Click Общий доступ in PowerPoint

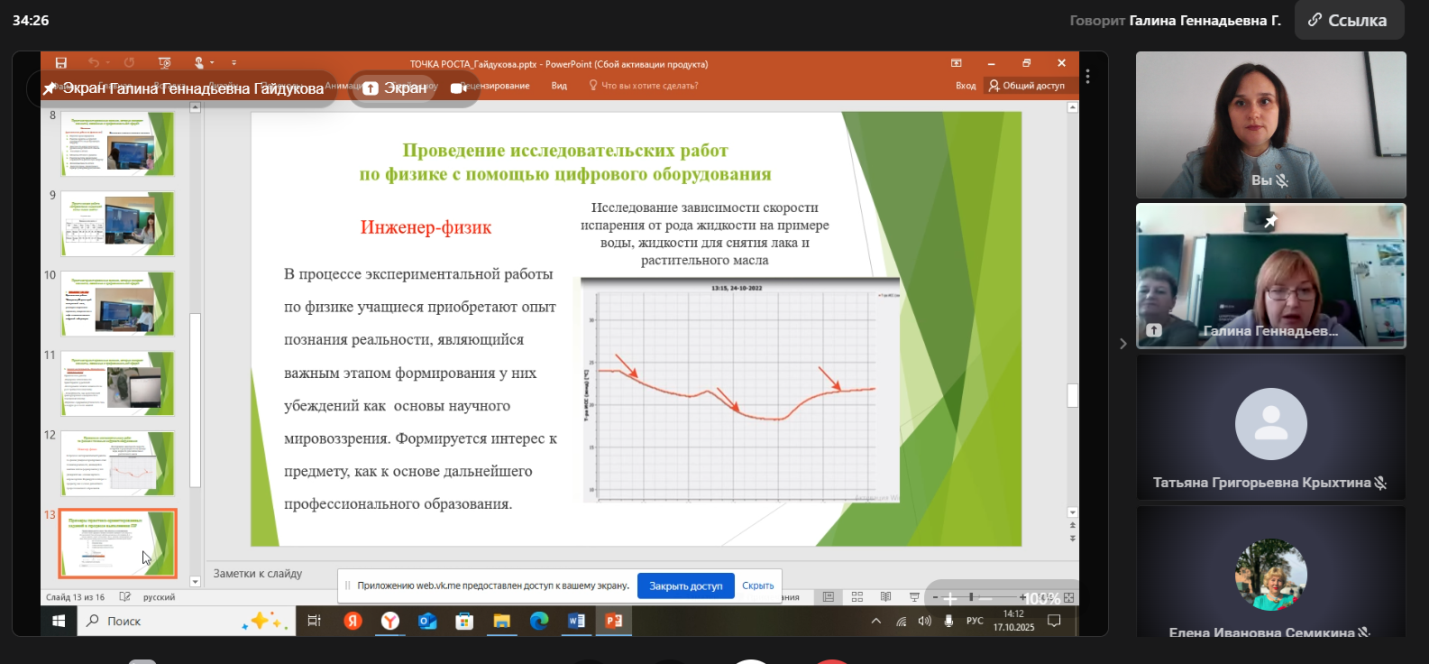pos(1026,86)
